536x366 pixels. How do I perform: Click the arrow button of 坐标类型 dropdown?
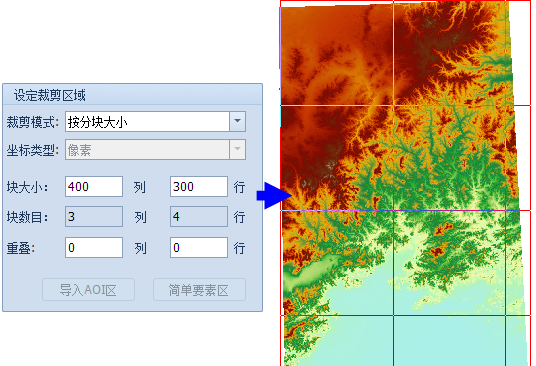click(x=238, y=149)
